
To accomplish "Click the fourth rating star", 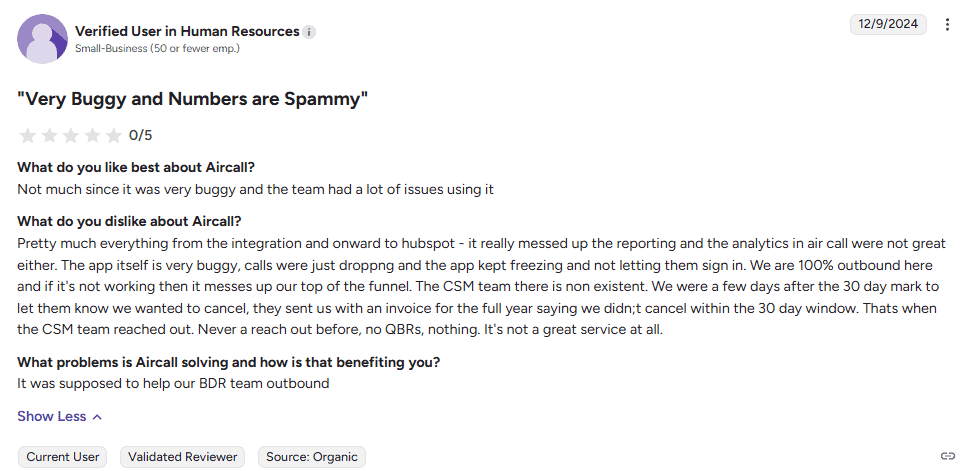I will click(x=93, y=135).
